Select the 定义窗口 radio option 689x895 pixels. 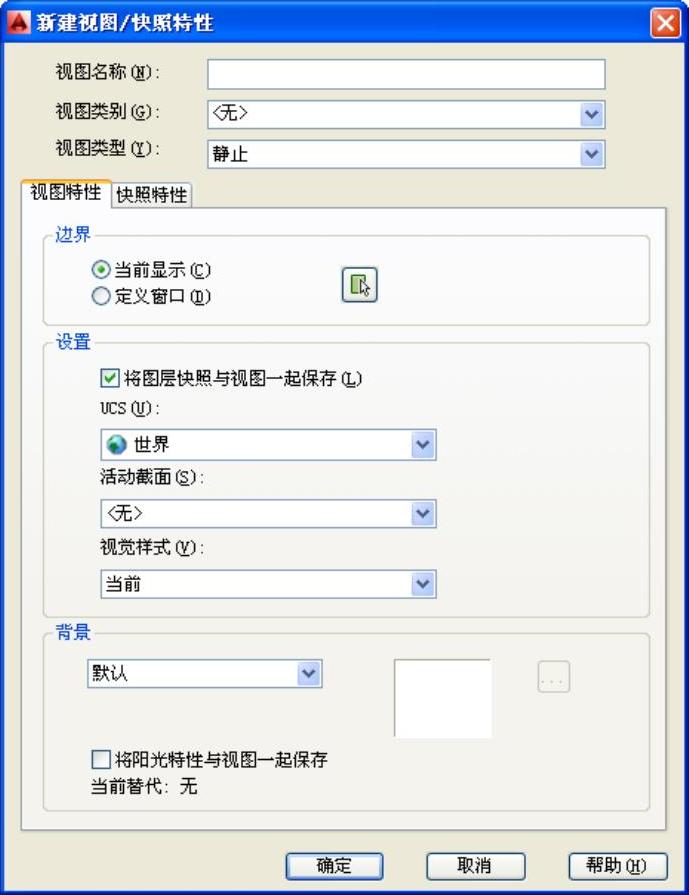pos(100,296)
